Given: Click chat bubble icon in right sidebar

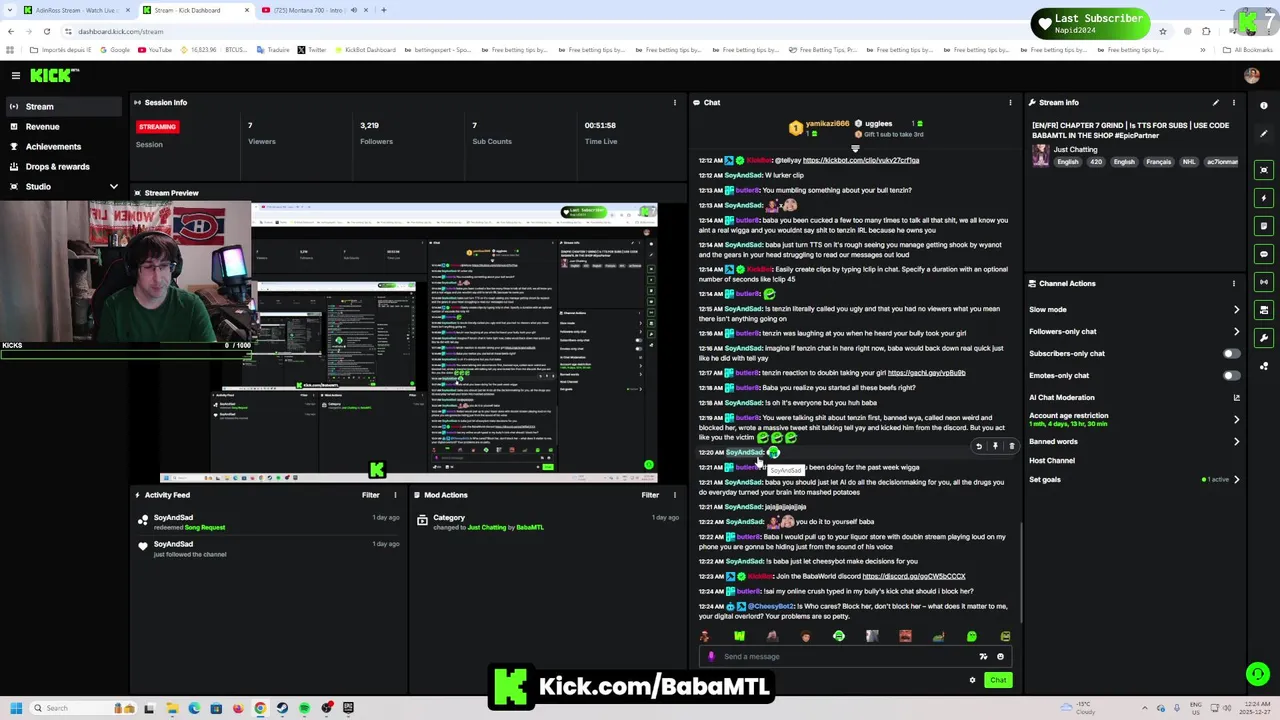Looking at the screenshot, I should coord(1264,254).
